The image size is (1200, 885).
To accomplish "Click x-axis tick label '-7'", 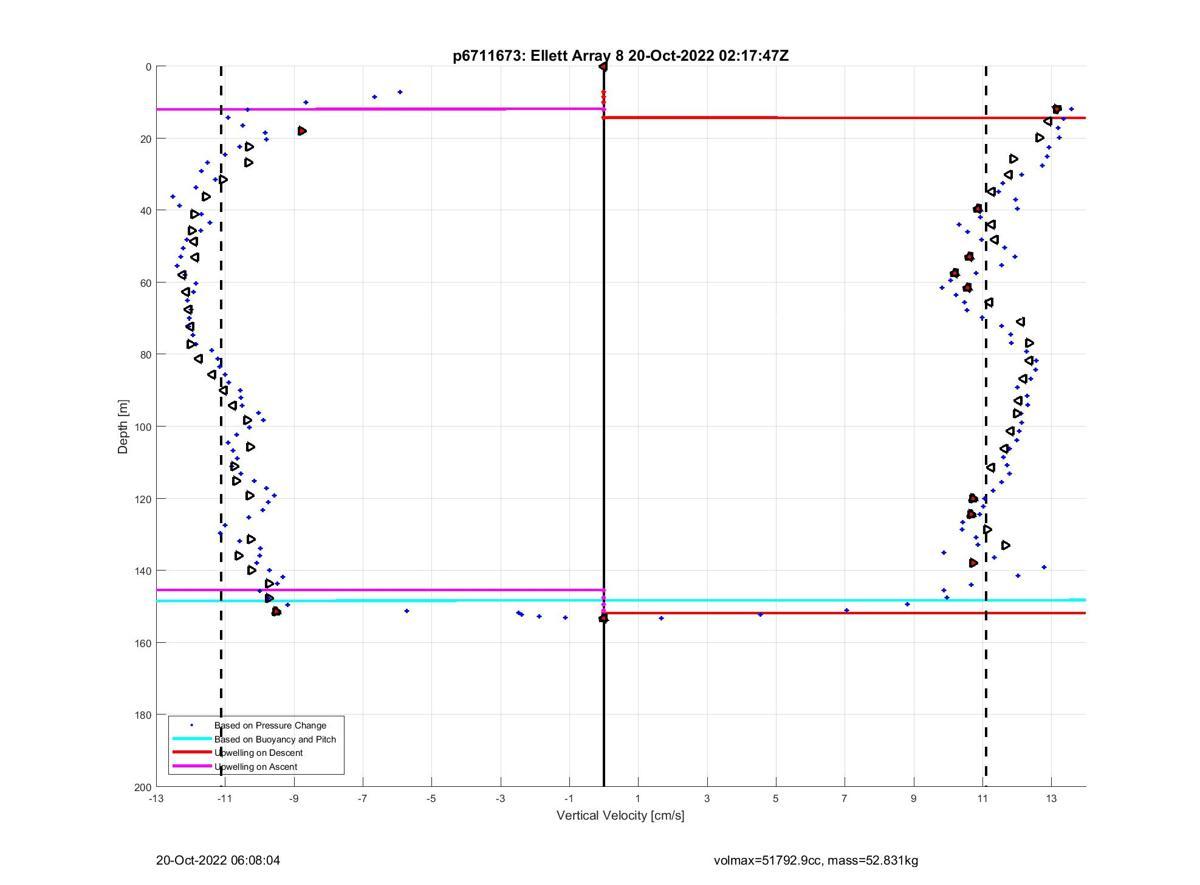I will tap(363, 799).
